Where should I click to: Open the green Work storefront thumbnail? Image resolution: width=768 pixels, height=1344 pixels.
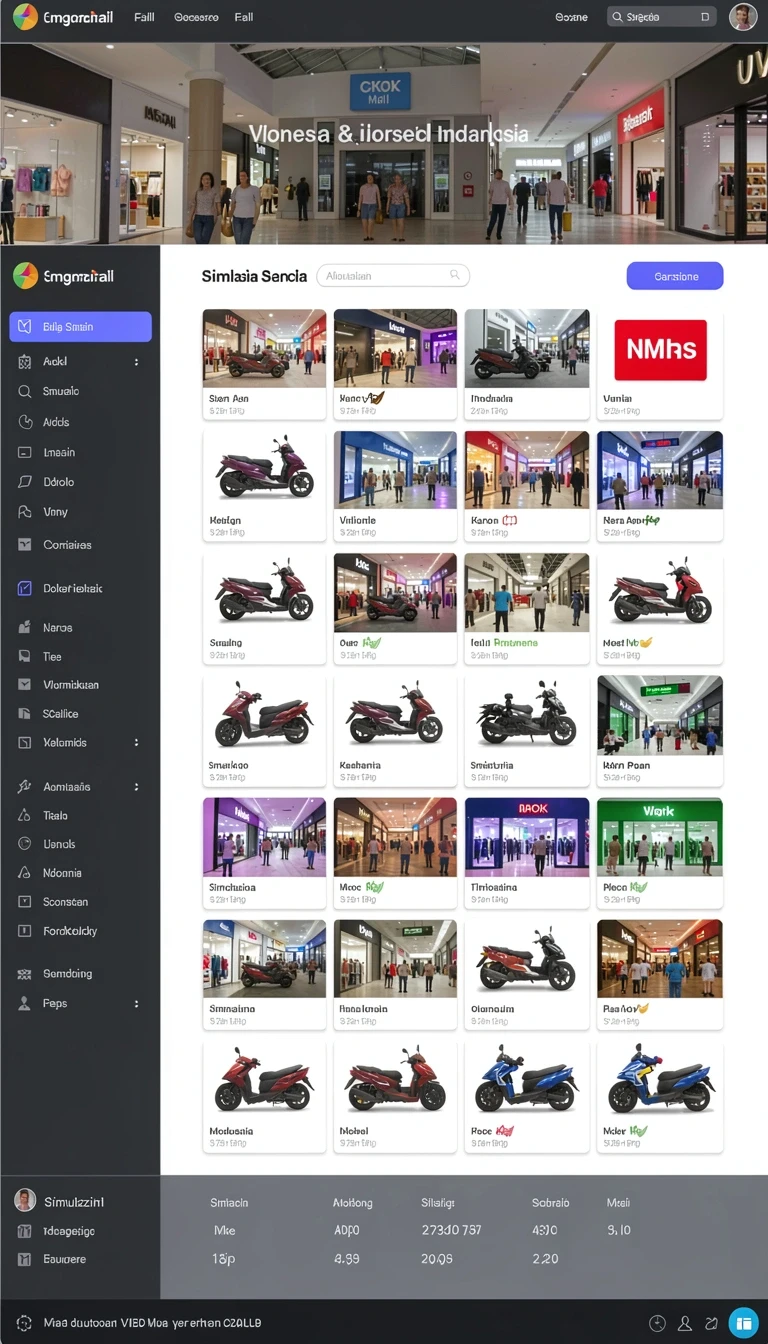click(x=660, y=837)
